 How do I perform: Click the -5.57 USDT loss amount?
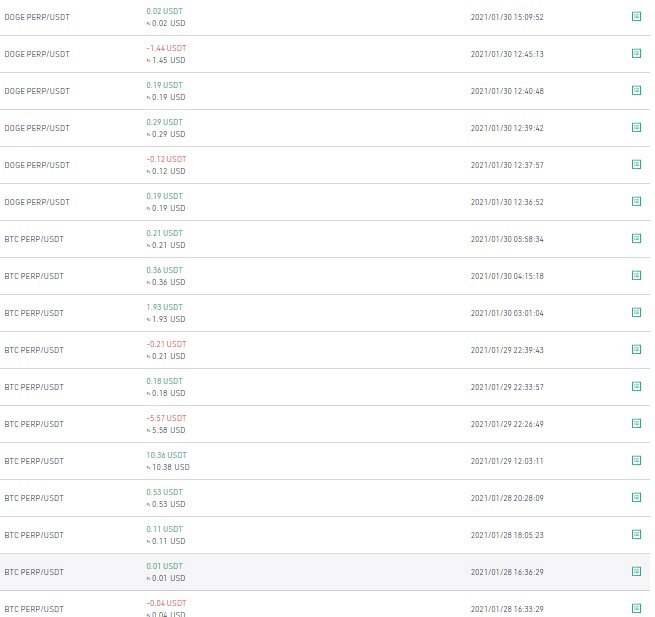click(x=166, y=418)
